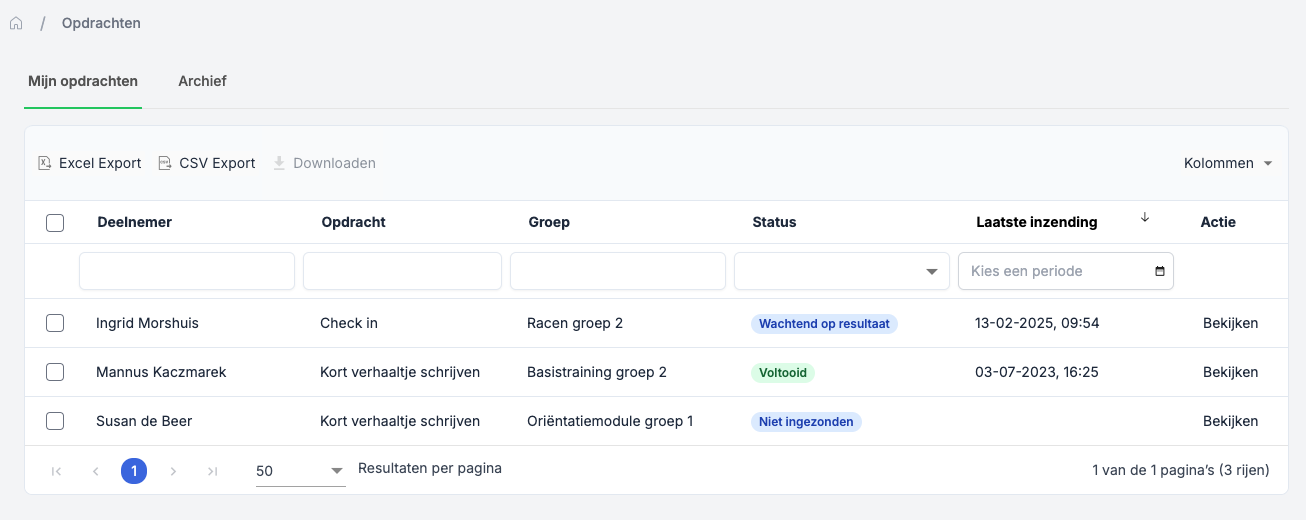Go to the previous page arrow

pyautogui.click(x=95, y=471)
